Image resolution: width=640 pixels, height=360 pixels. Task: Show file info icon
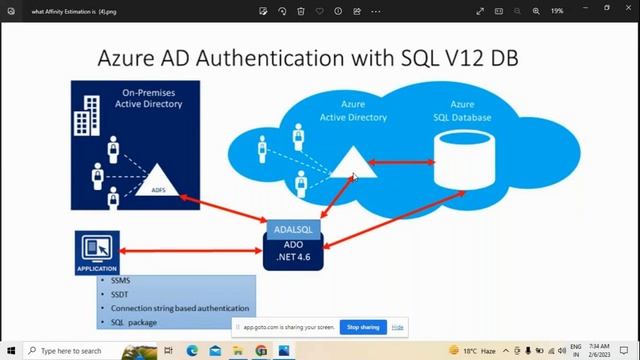pyautogui.click(x=338, y=11)
